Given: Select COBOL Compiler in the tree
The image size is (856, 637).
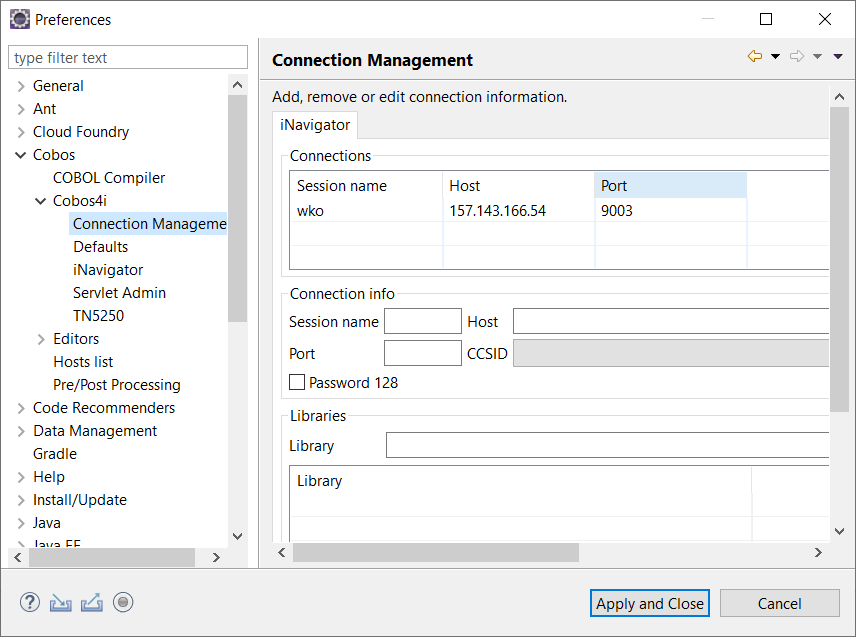Looking at the screenshot, I should pos(109,178).
